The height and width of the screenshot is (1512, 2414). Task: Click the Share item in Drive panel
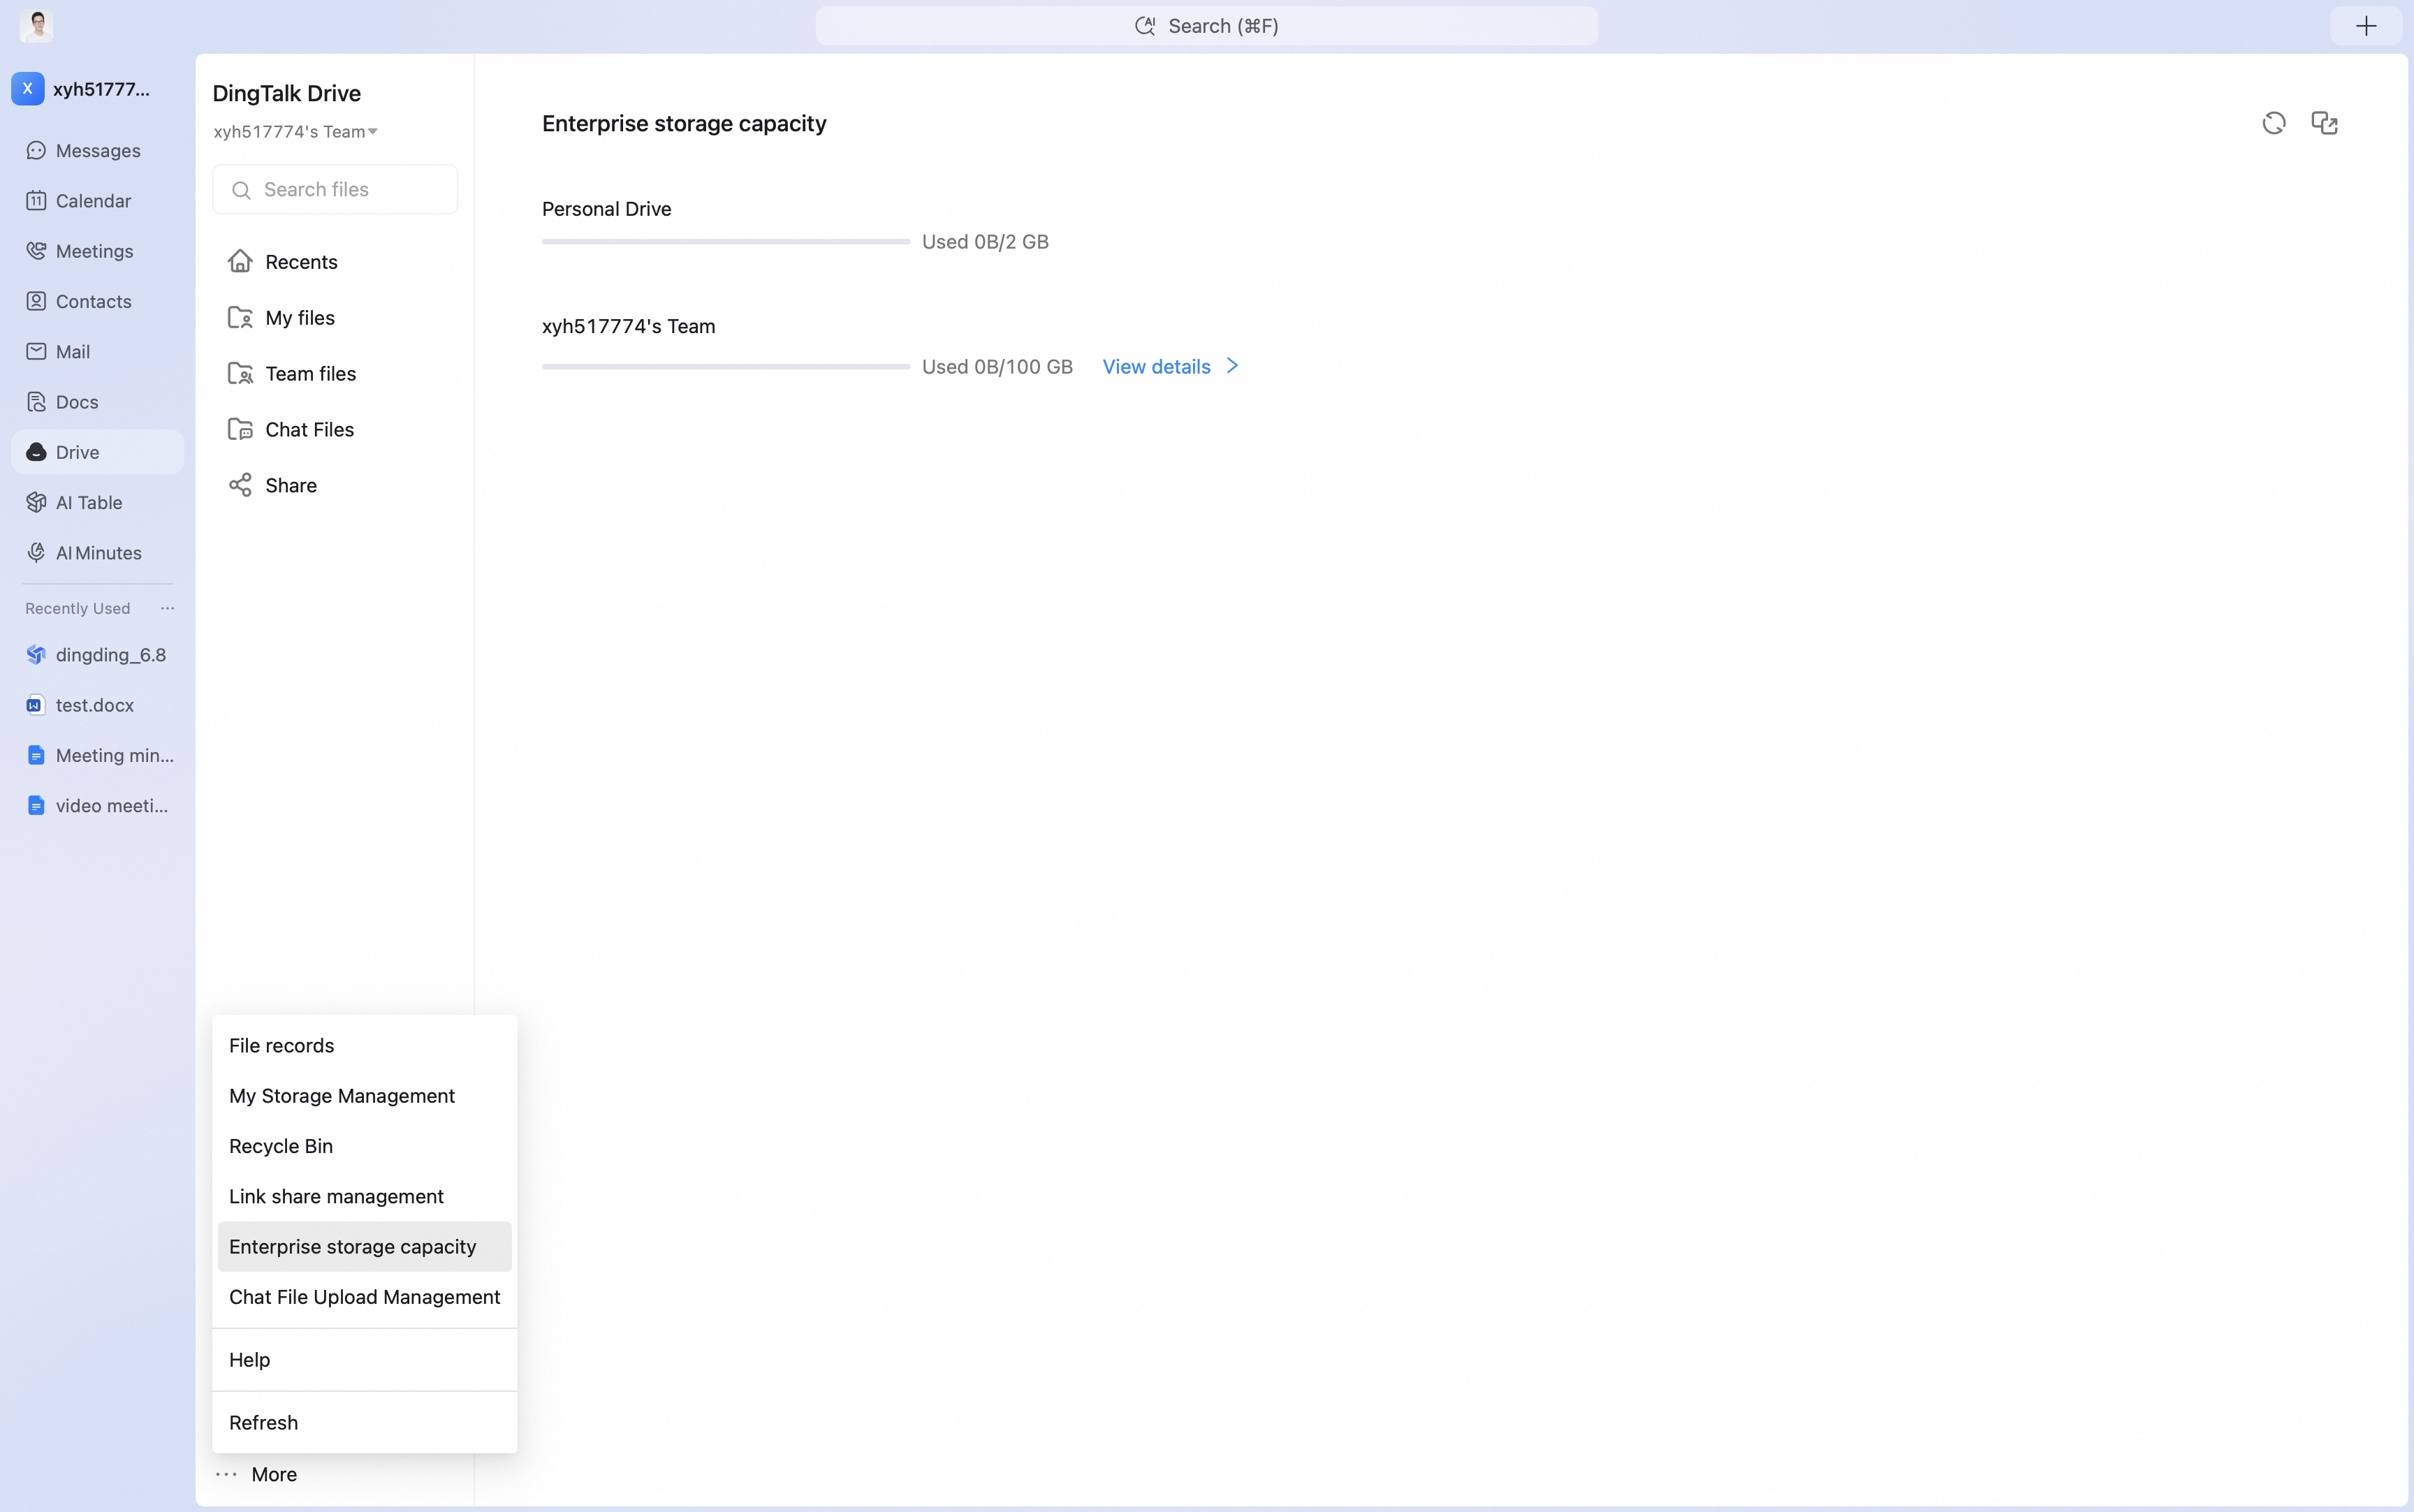tap(334, 485)
